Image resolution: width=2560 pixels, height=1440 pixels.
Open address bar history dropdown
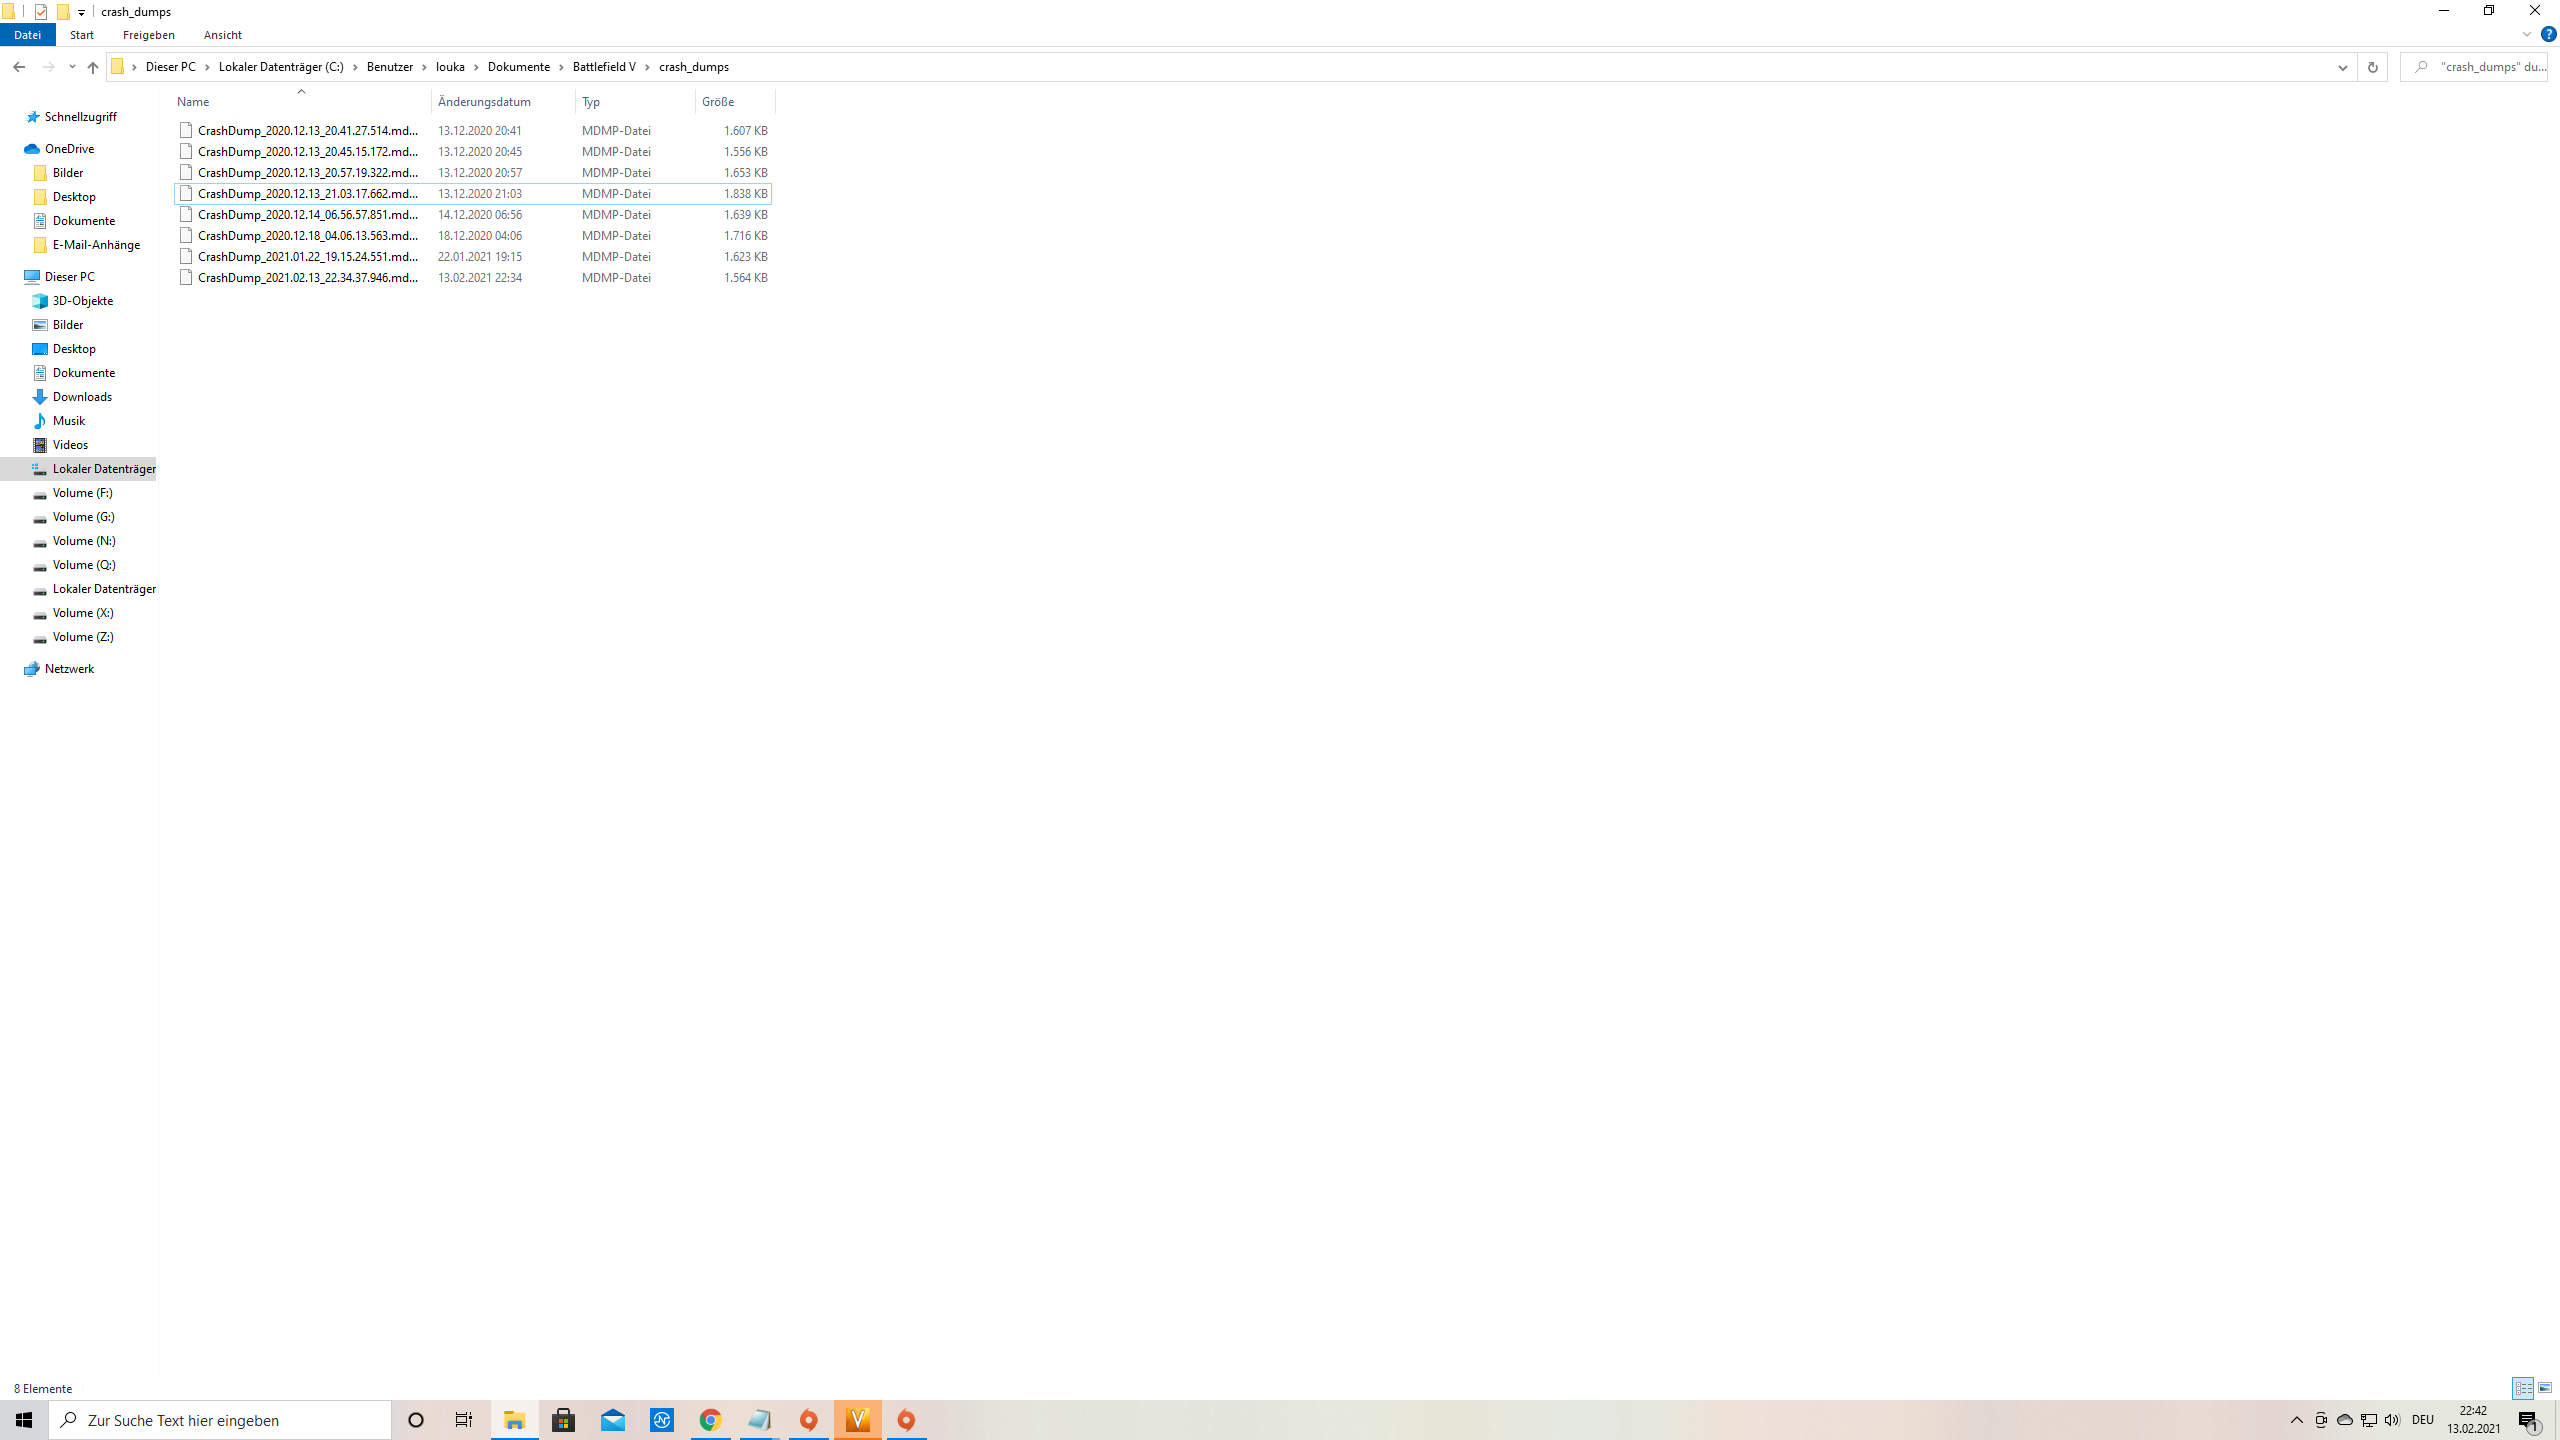pos(2342,67)
